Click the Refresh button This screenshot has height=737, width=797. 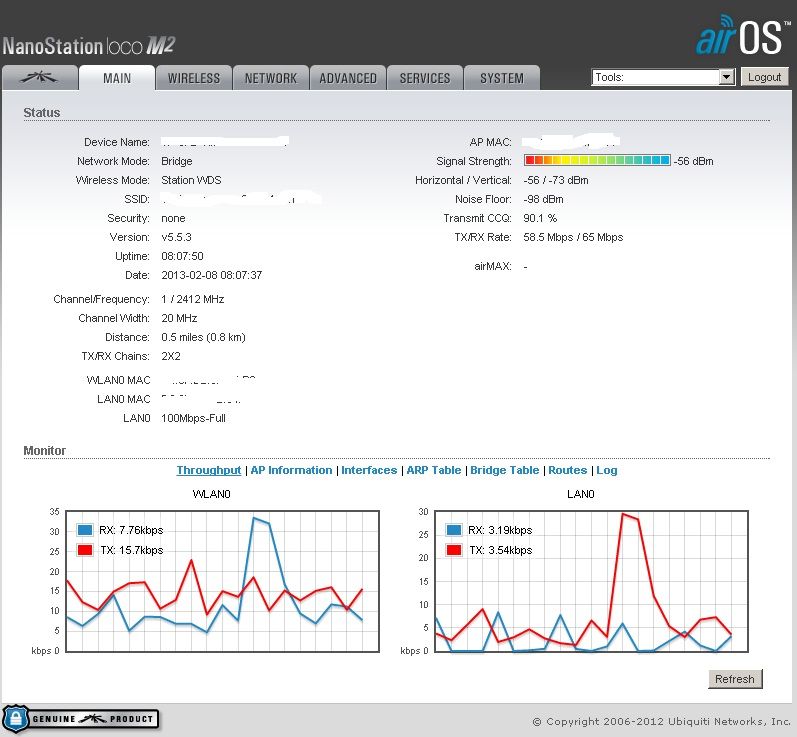pos(734,679)
